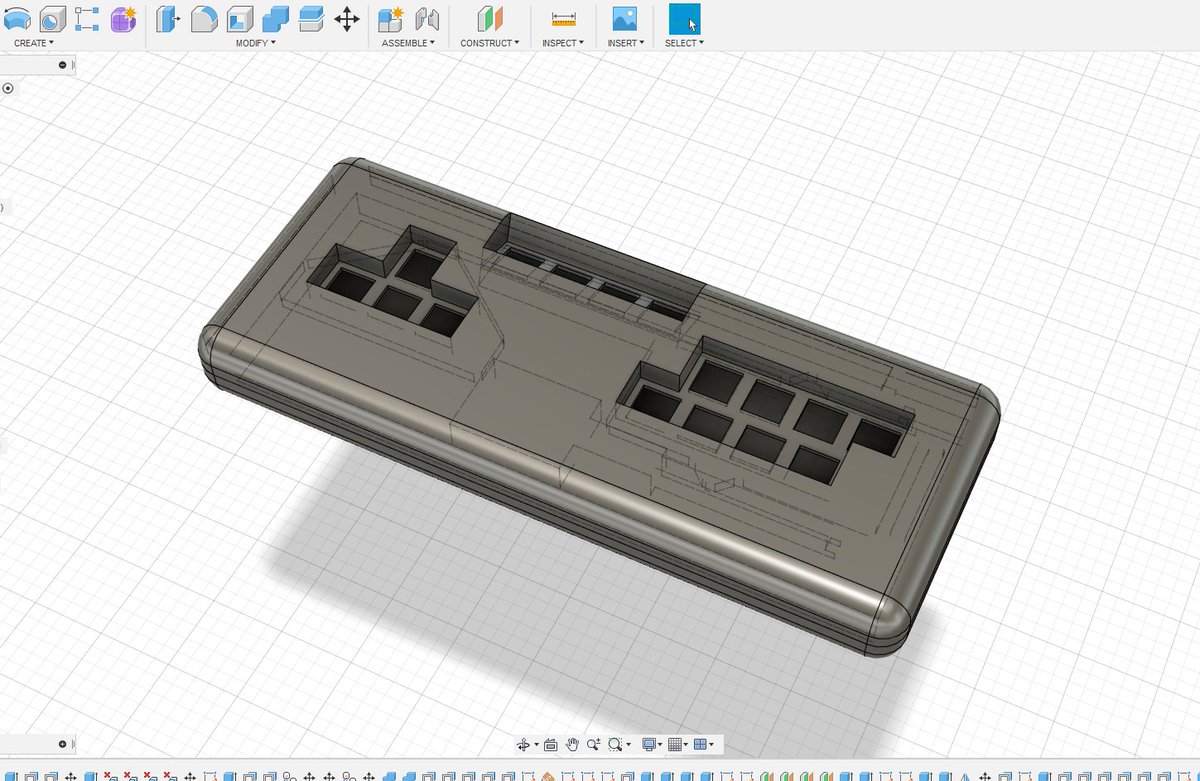Click the Offset Face tool icon
The image size is (1200, 781).
pos(311,18)
